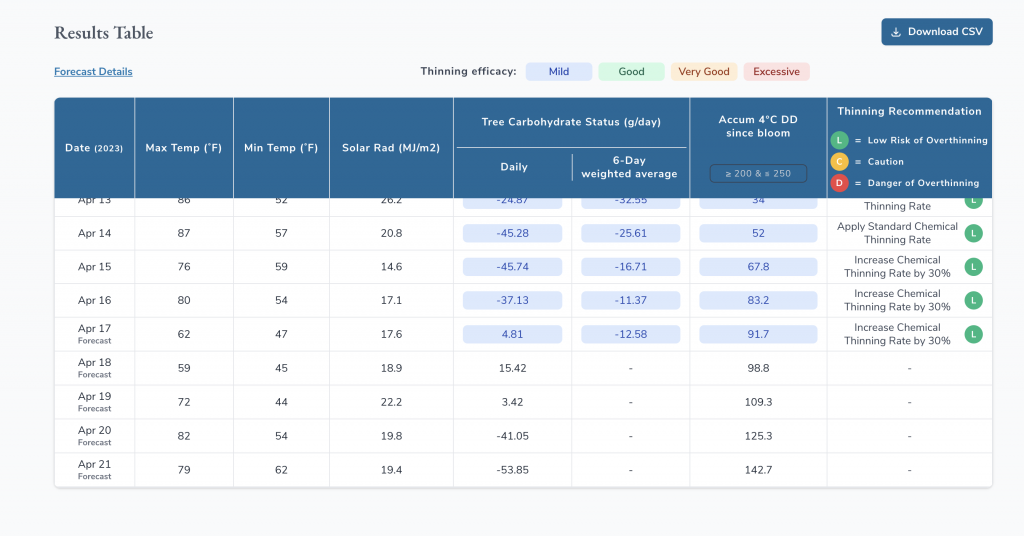Click the Date (2023) column header

pos(94,148)
